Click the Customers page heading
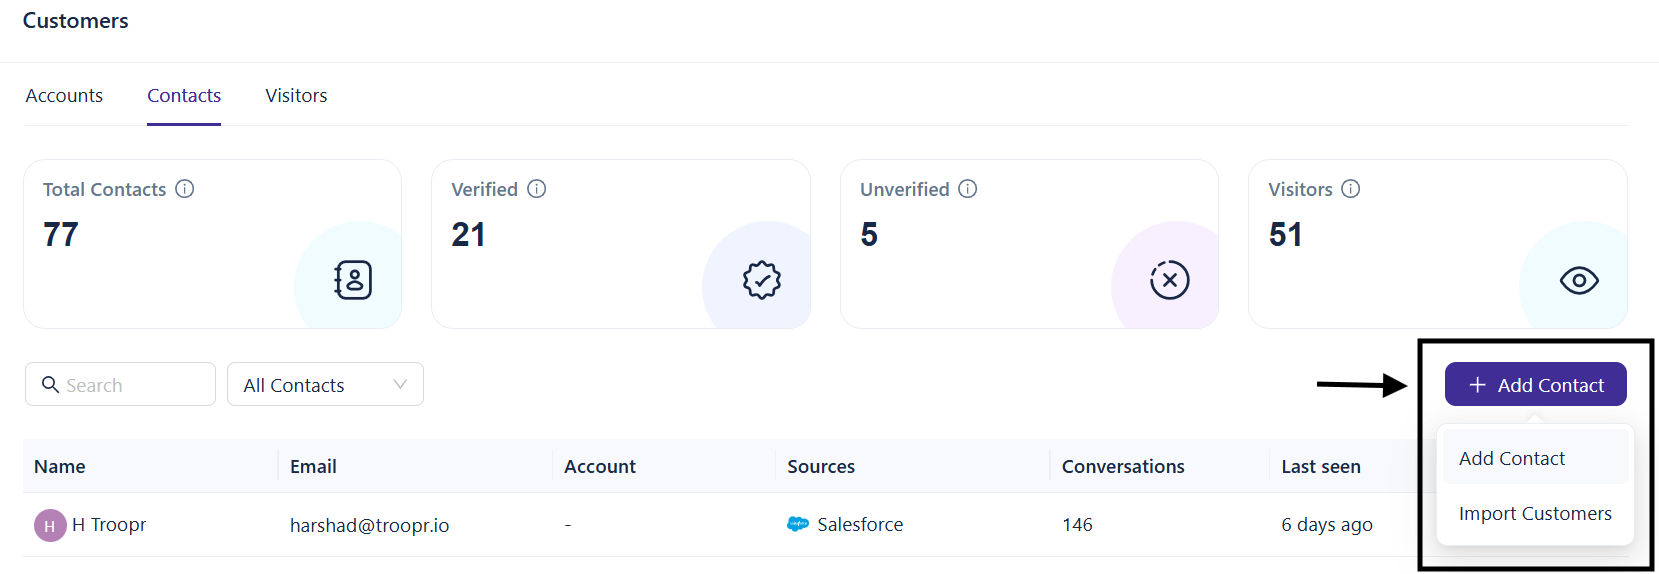1659x574 pixels. click(76, 21)
